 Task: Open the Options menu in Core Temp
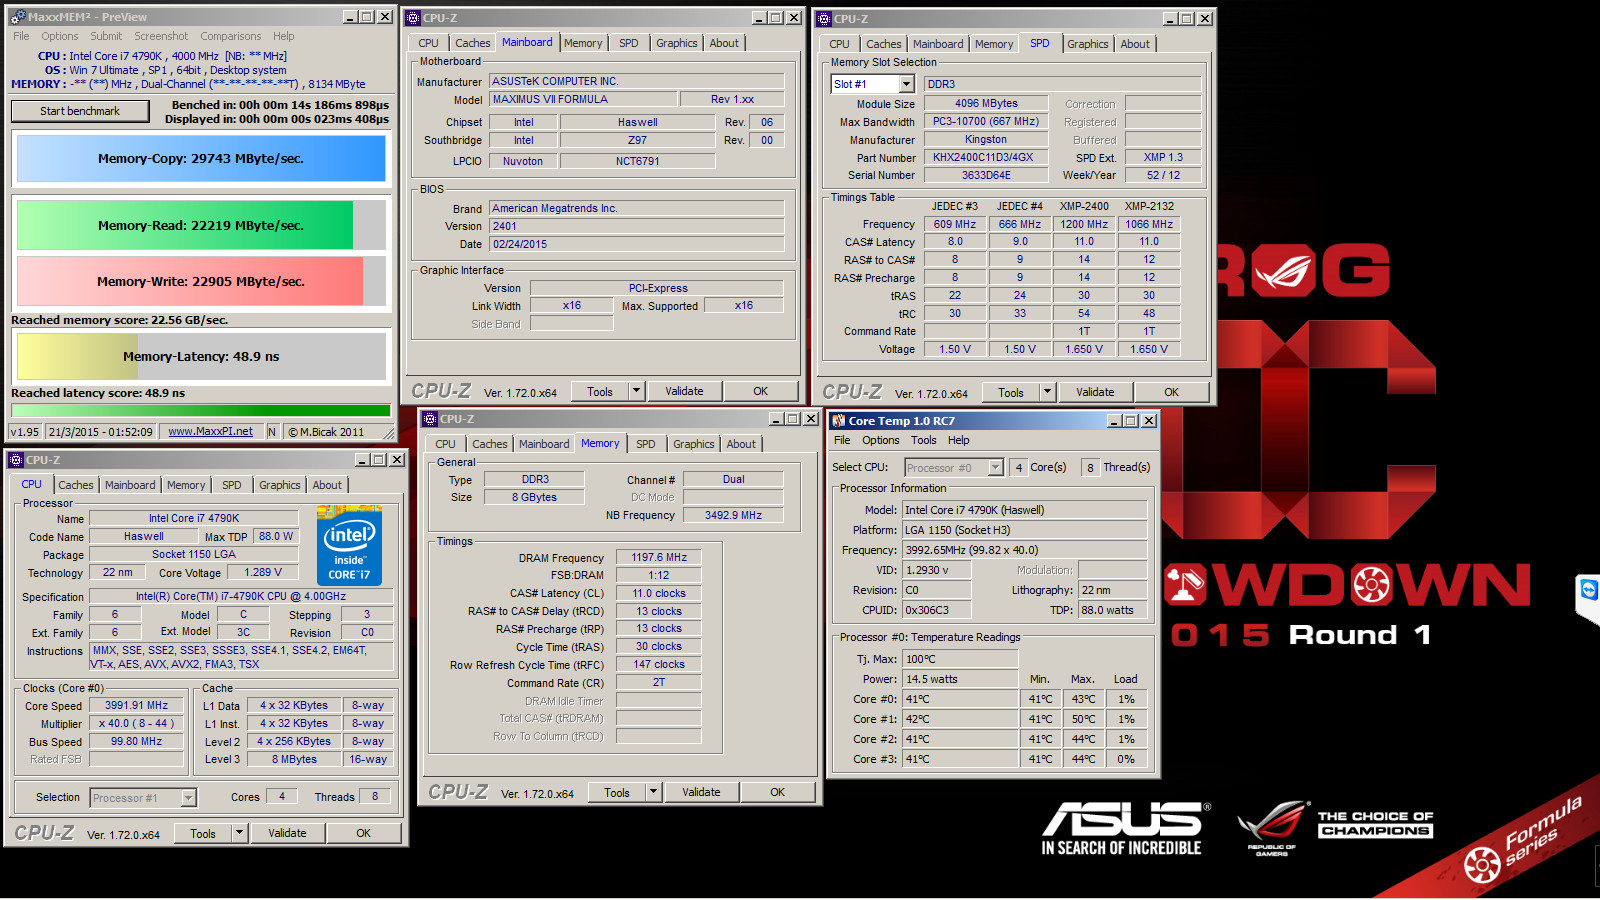(881, 440)
